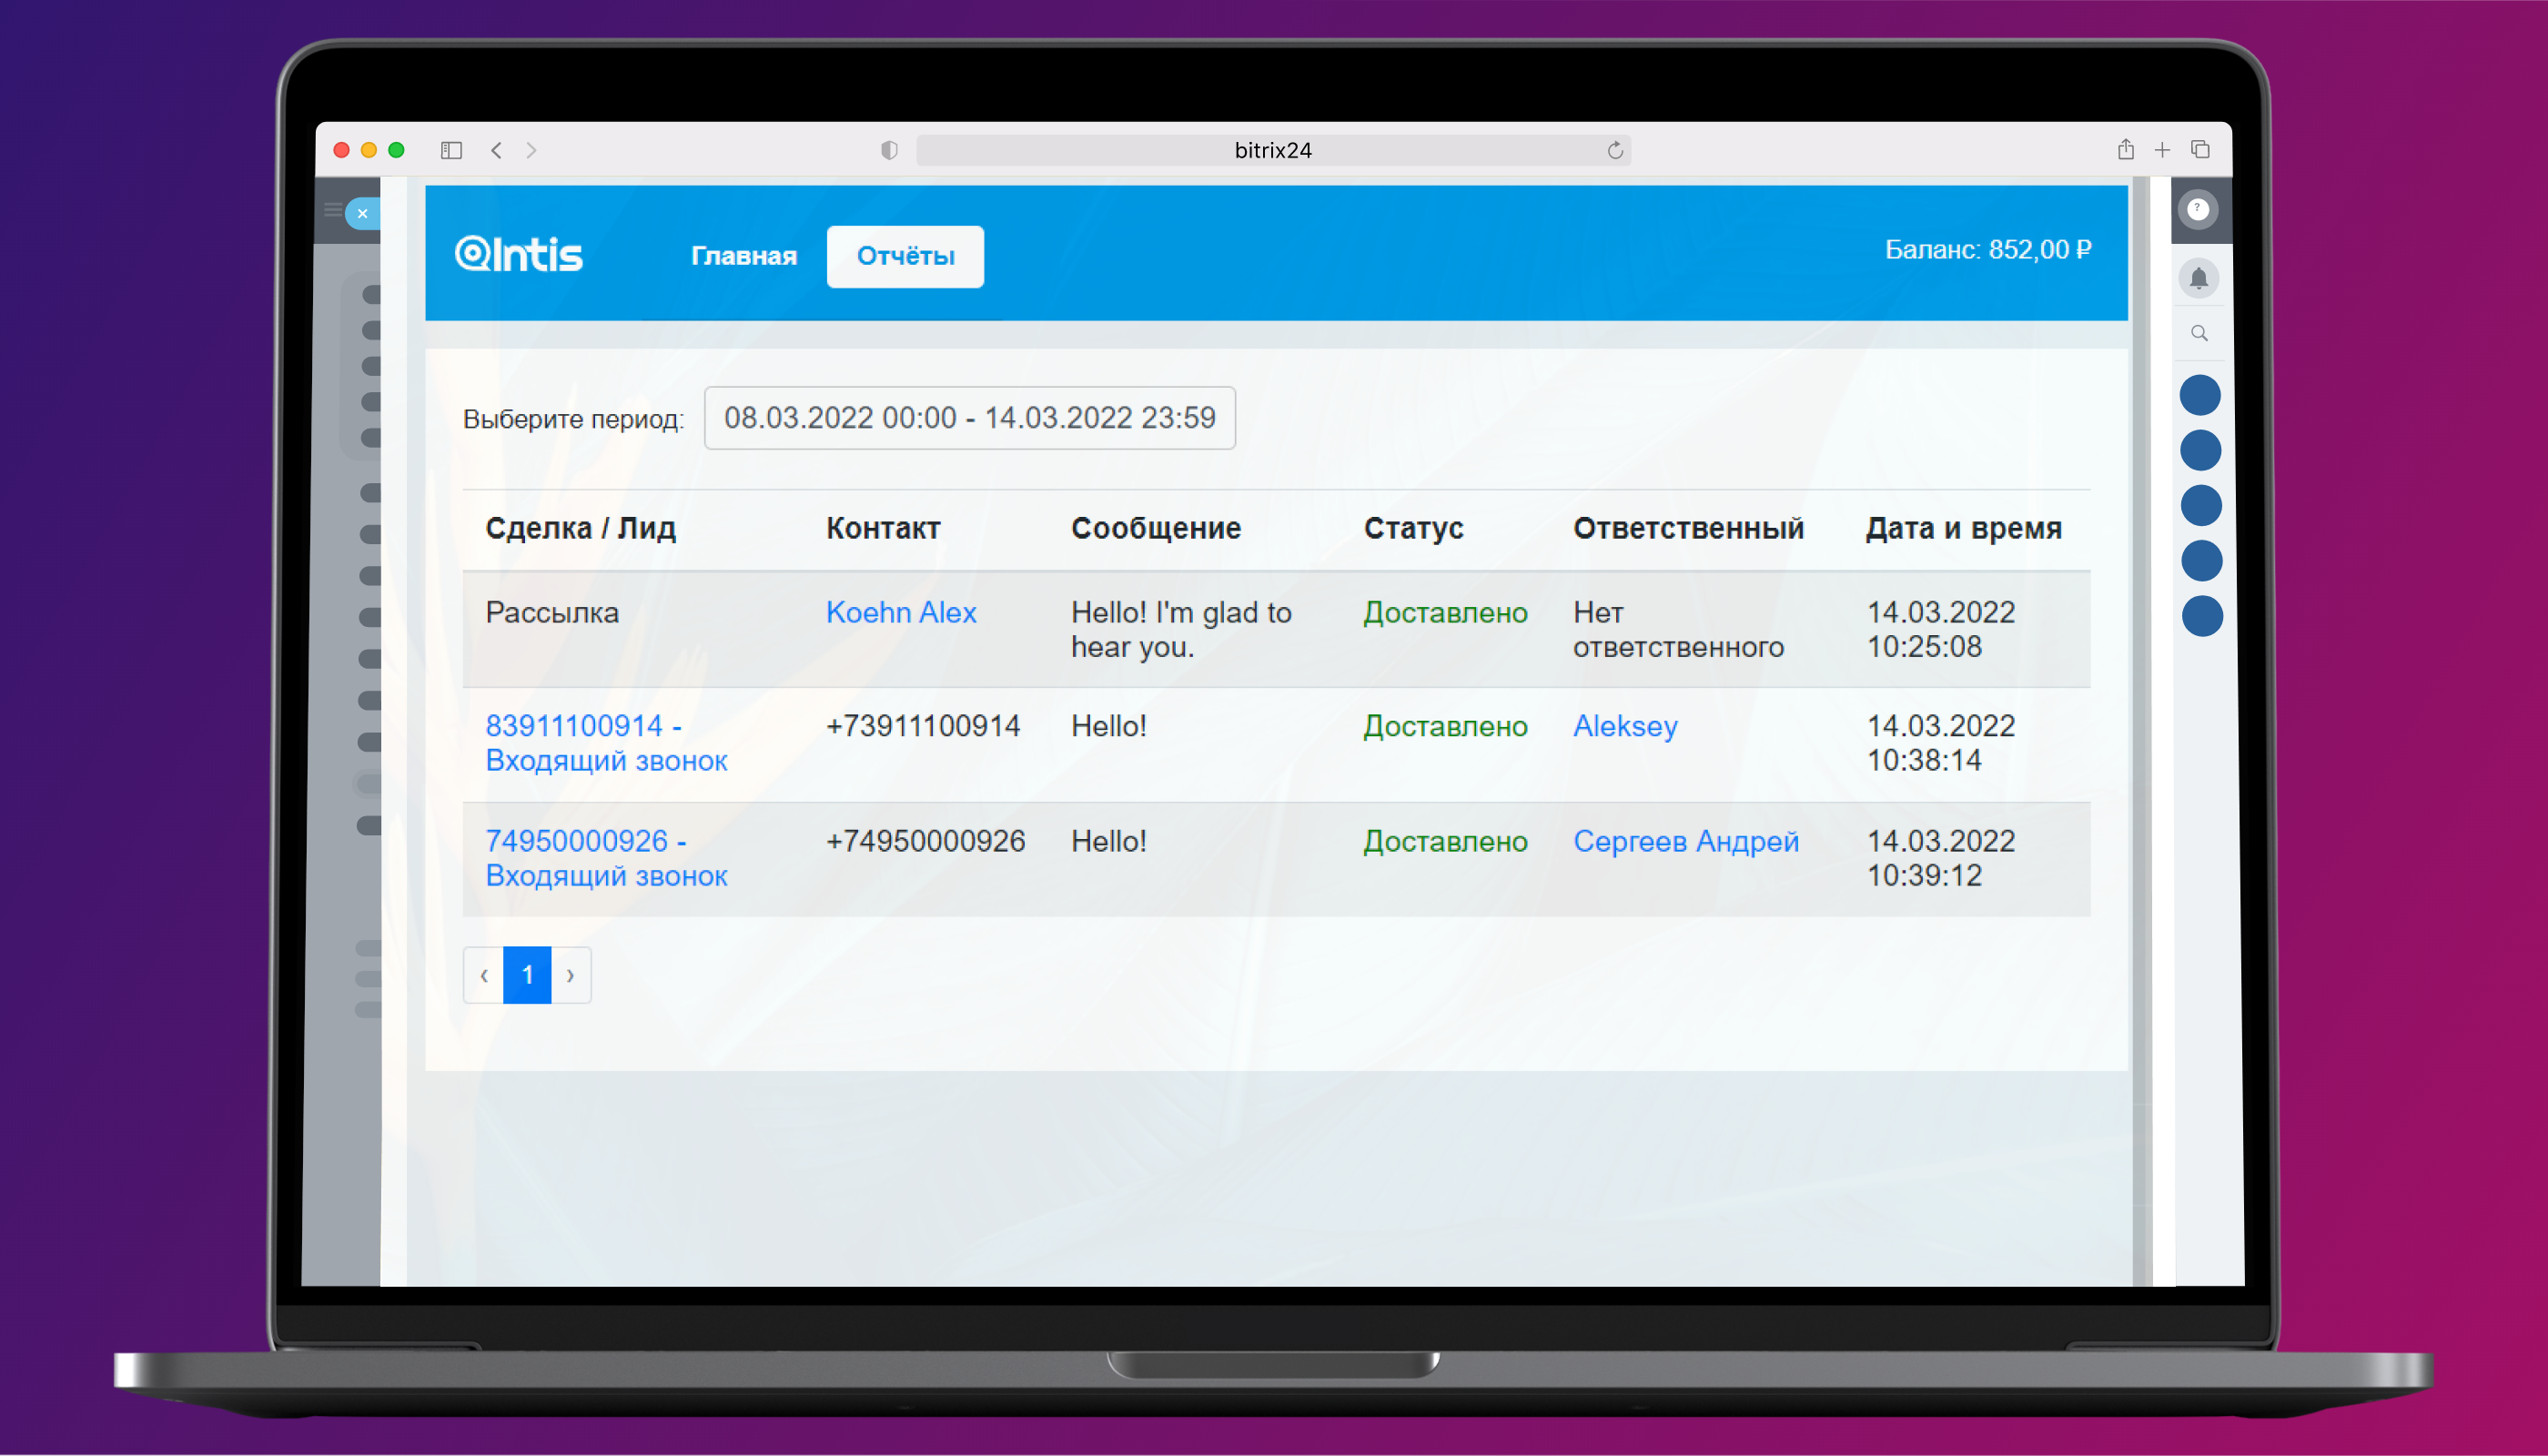The height and width of the screenshot is (1456, 2548).
Task: Click the browser forward arrow
Action: 531,150
